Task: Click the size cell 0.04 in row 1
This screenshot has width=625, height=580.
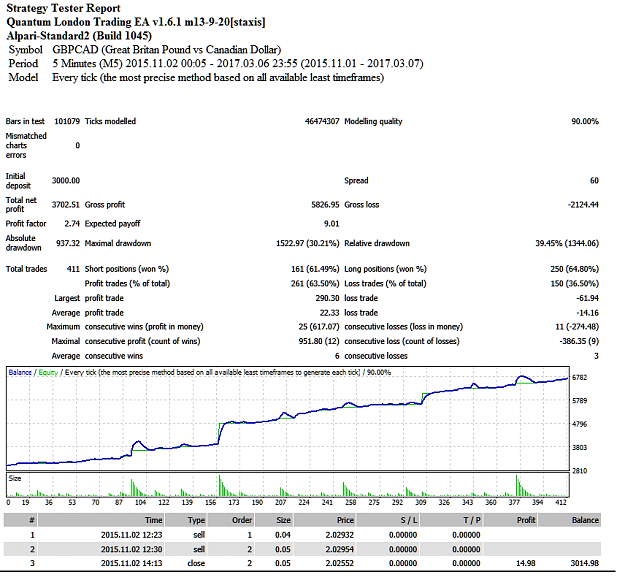Action: coord(283,535)
